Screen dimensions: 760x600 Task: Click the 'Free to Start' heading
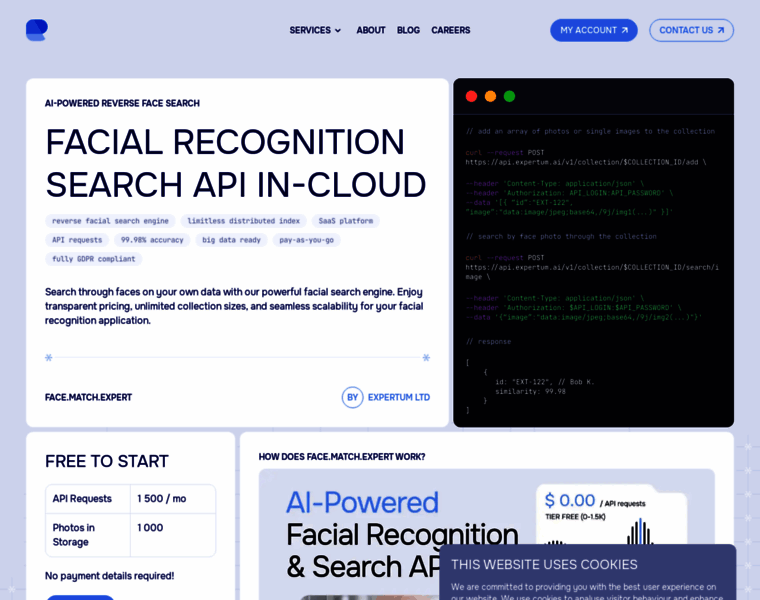(107, 461)
